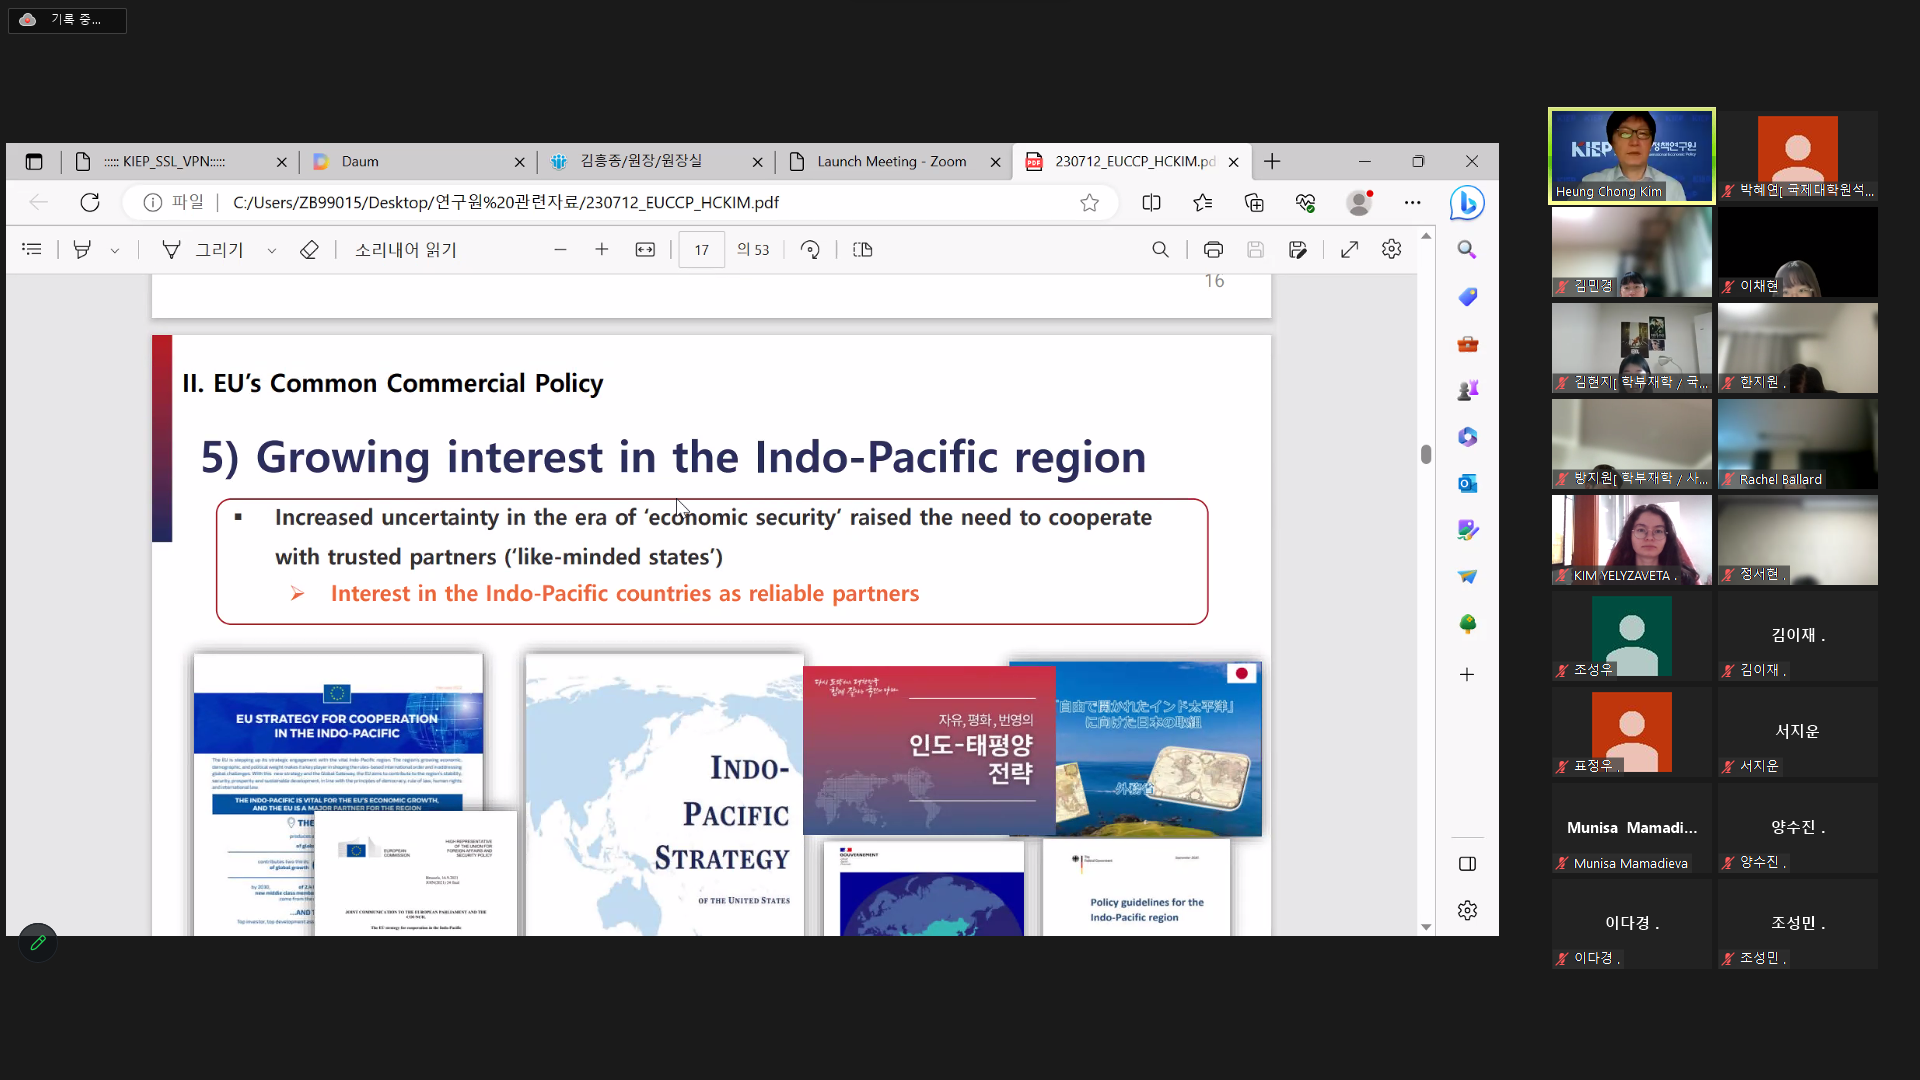
Task: Zoom in the PDF with plus
Action: pos(601,250)
